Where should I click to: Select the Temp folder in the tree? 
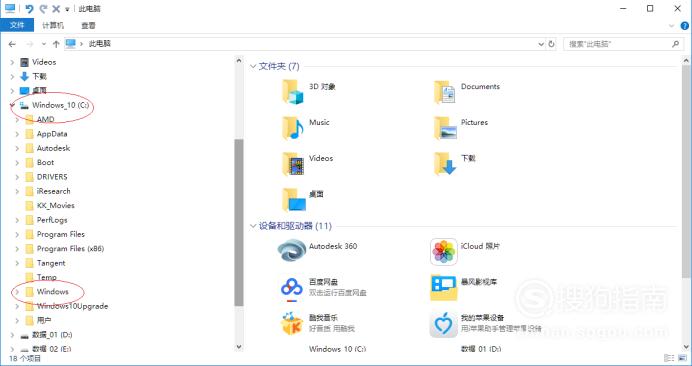tap(46, 277)
